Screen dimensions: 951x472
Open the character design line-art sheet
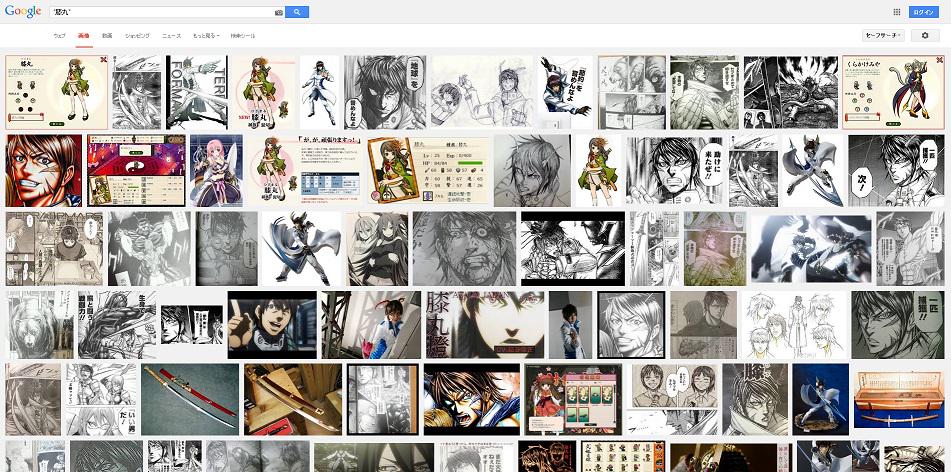tap(794, 325)
